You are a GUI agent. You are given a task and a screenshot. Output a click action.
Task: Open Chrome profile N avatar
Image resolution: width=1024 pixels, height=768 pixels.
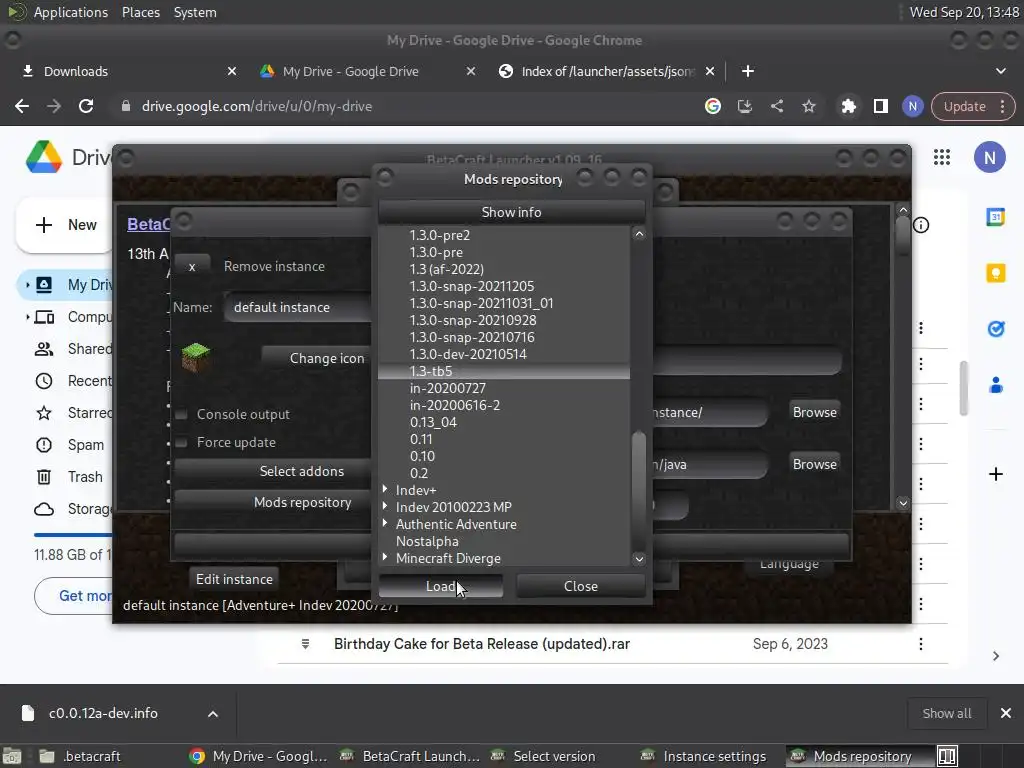click(912, 106)
